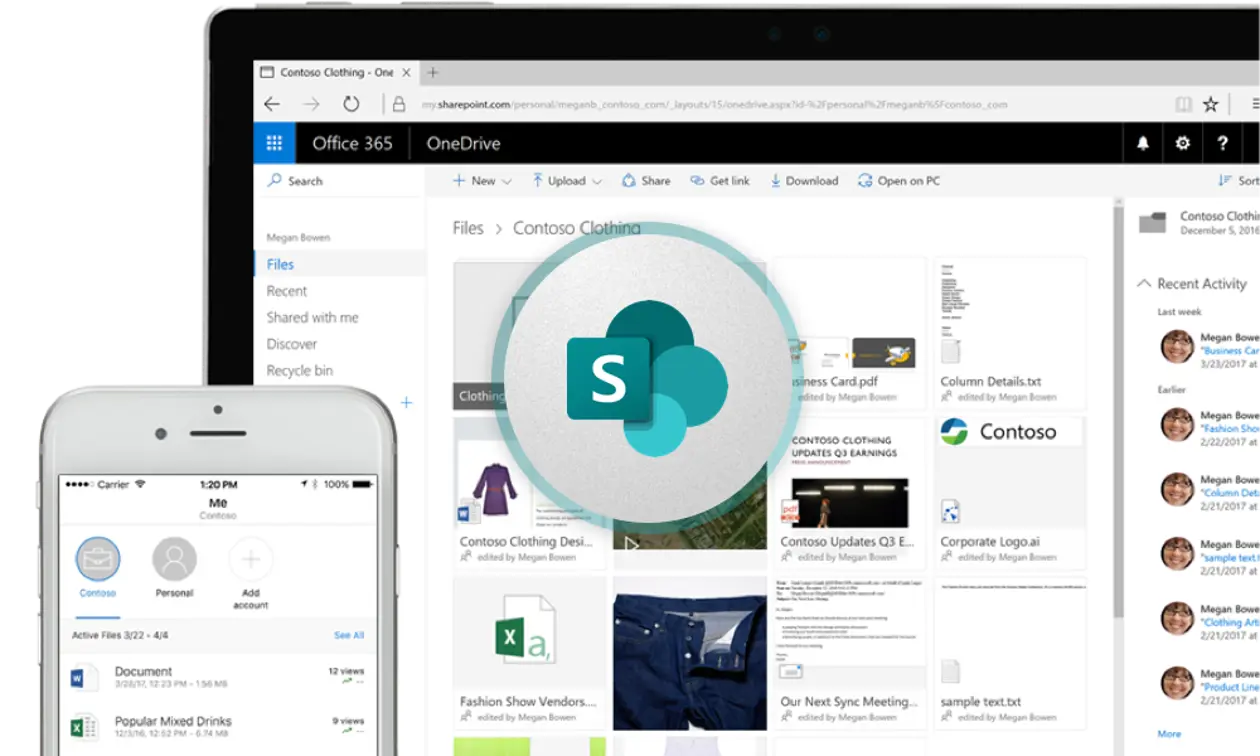The width and height of the screenshot is (1260, 756).
Task: Tap the Add account plus circle on phone
Action: [250, 559]
